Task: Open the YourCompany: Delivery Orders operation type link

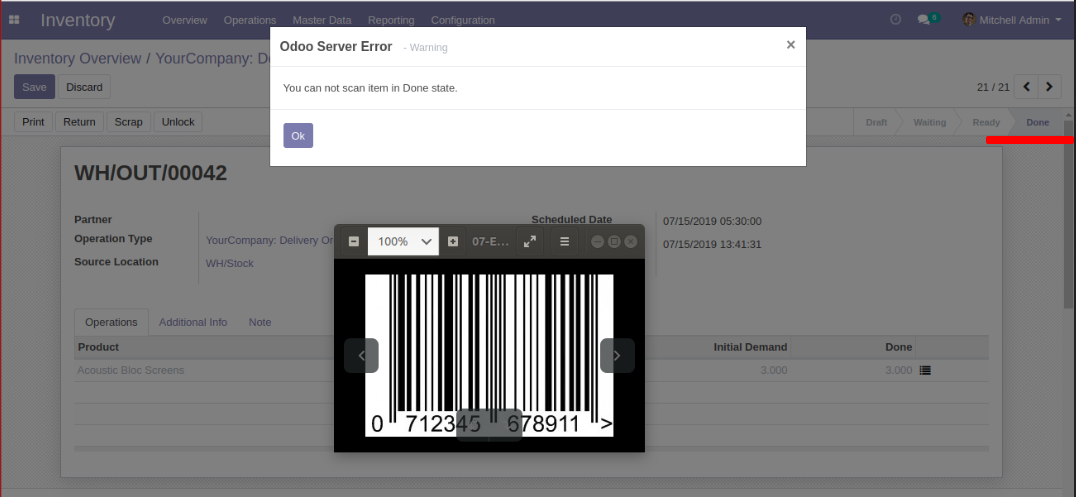Action: coord(270,240)
